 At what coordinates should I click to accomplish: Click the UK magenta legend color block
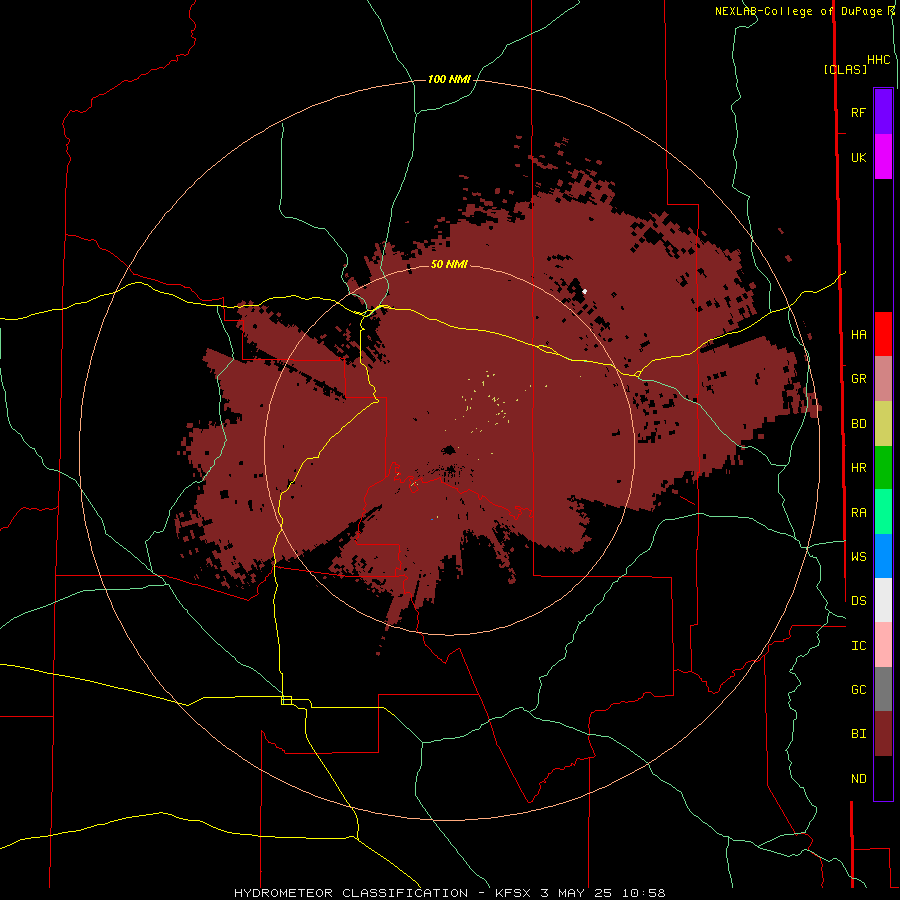pyautogui.click(x=883, y=157)
